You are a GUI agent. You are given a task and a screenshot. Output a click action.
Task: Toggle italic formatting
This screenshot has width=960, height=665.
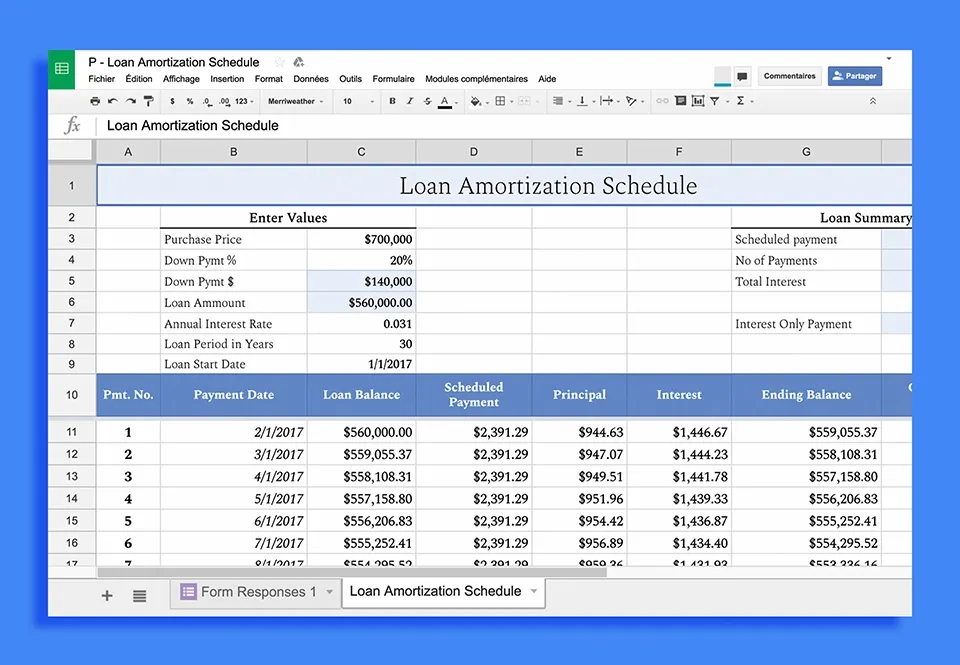(x=409, y=101)
